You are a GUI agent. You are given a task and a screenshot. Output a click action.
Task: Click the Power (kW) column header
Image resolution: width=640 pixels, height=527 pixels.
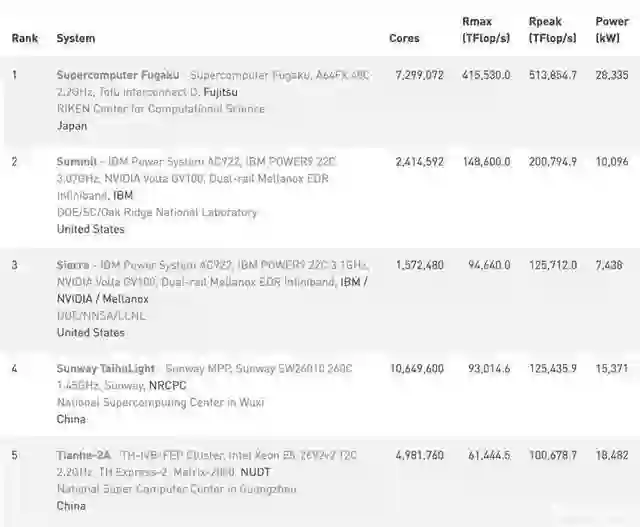(612, 30)
